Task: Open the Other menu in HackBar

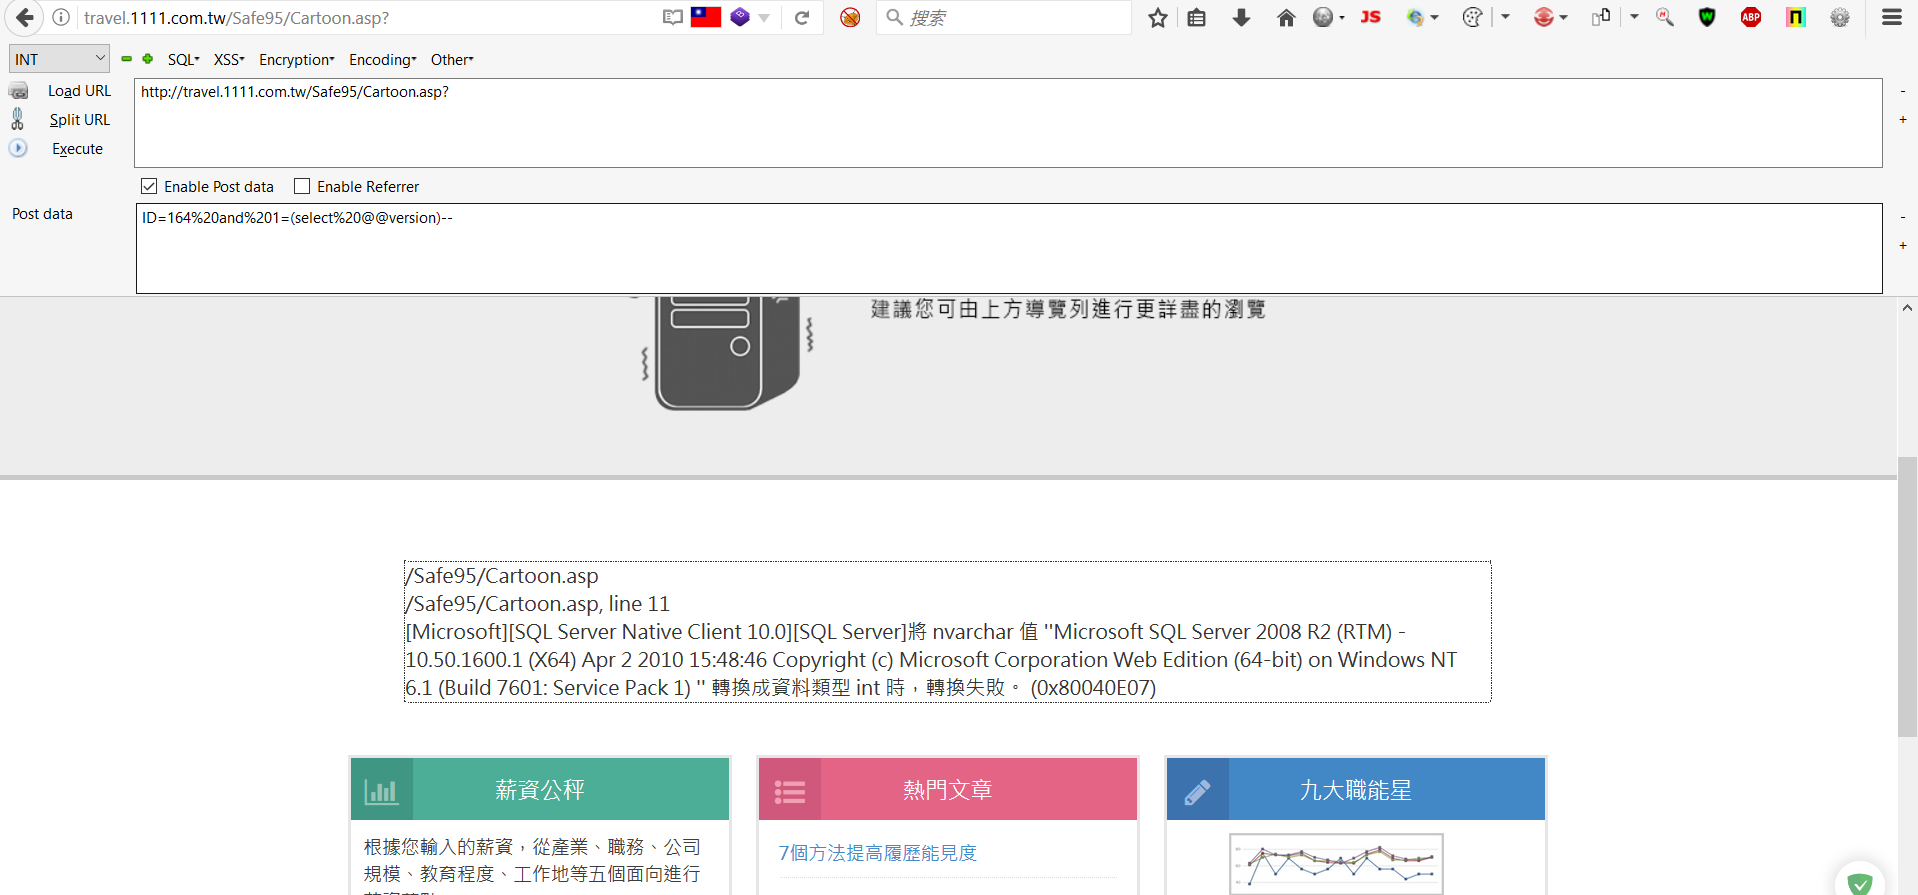Action: 452,60
